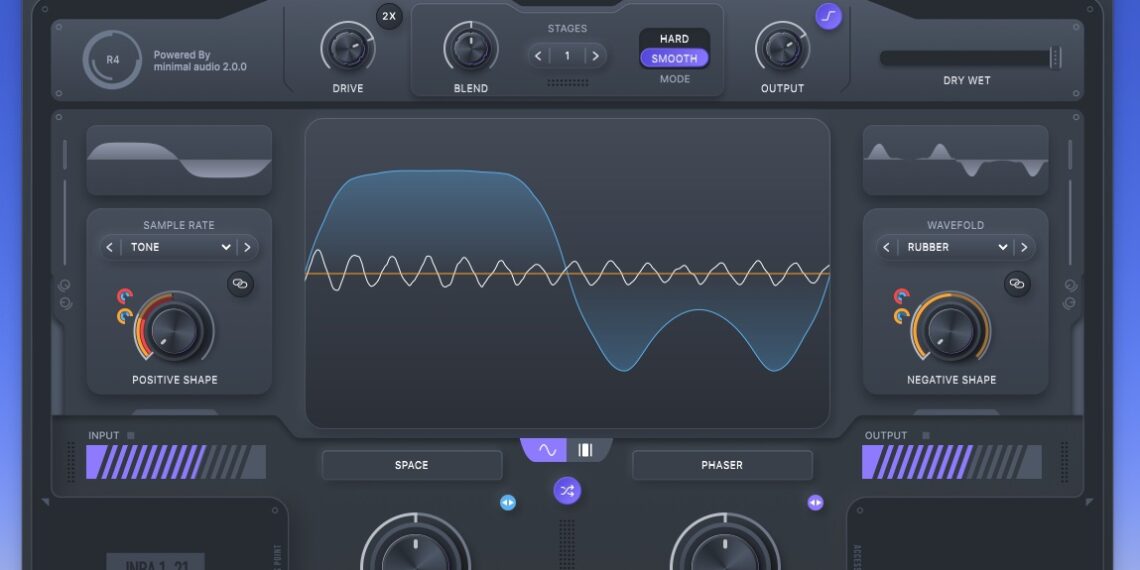Click the purple shuffle randomize icon
This screenshot has height=570, width=1140.
coord(568,490)
